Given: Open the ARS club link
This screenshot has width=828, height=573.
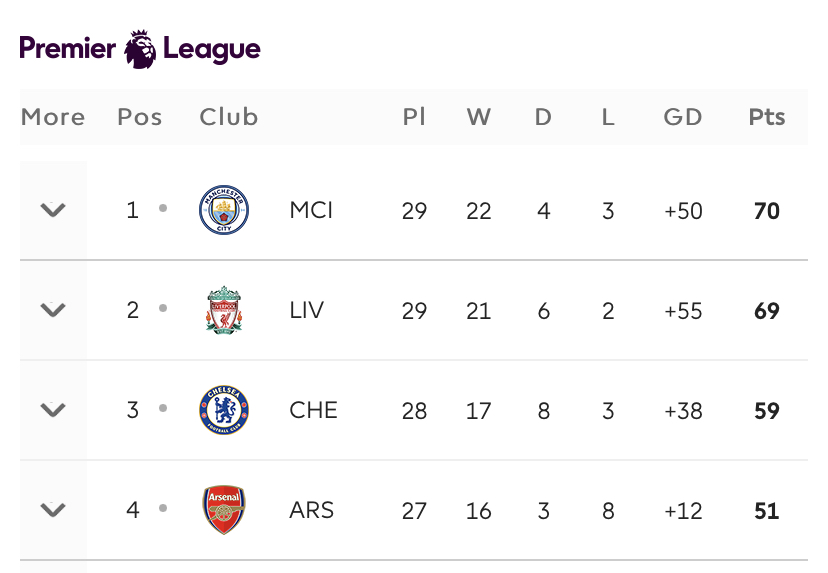Looking at the screenshot, I should point(312,510).
